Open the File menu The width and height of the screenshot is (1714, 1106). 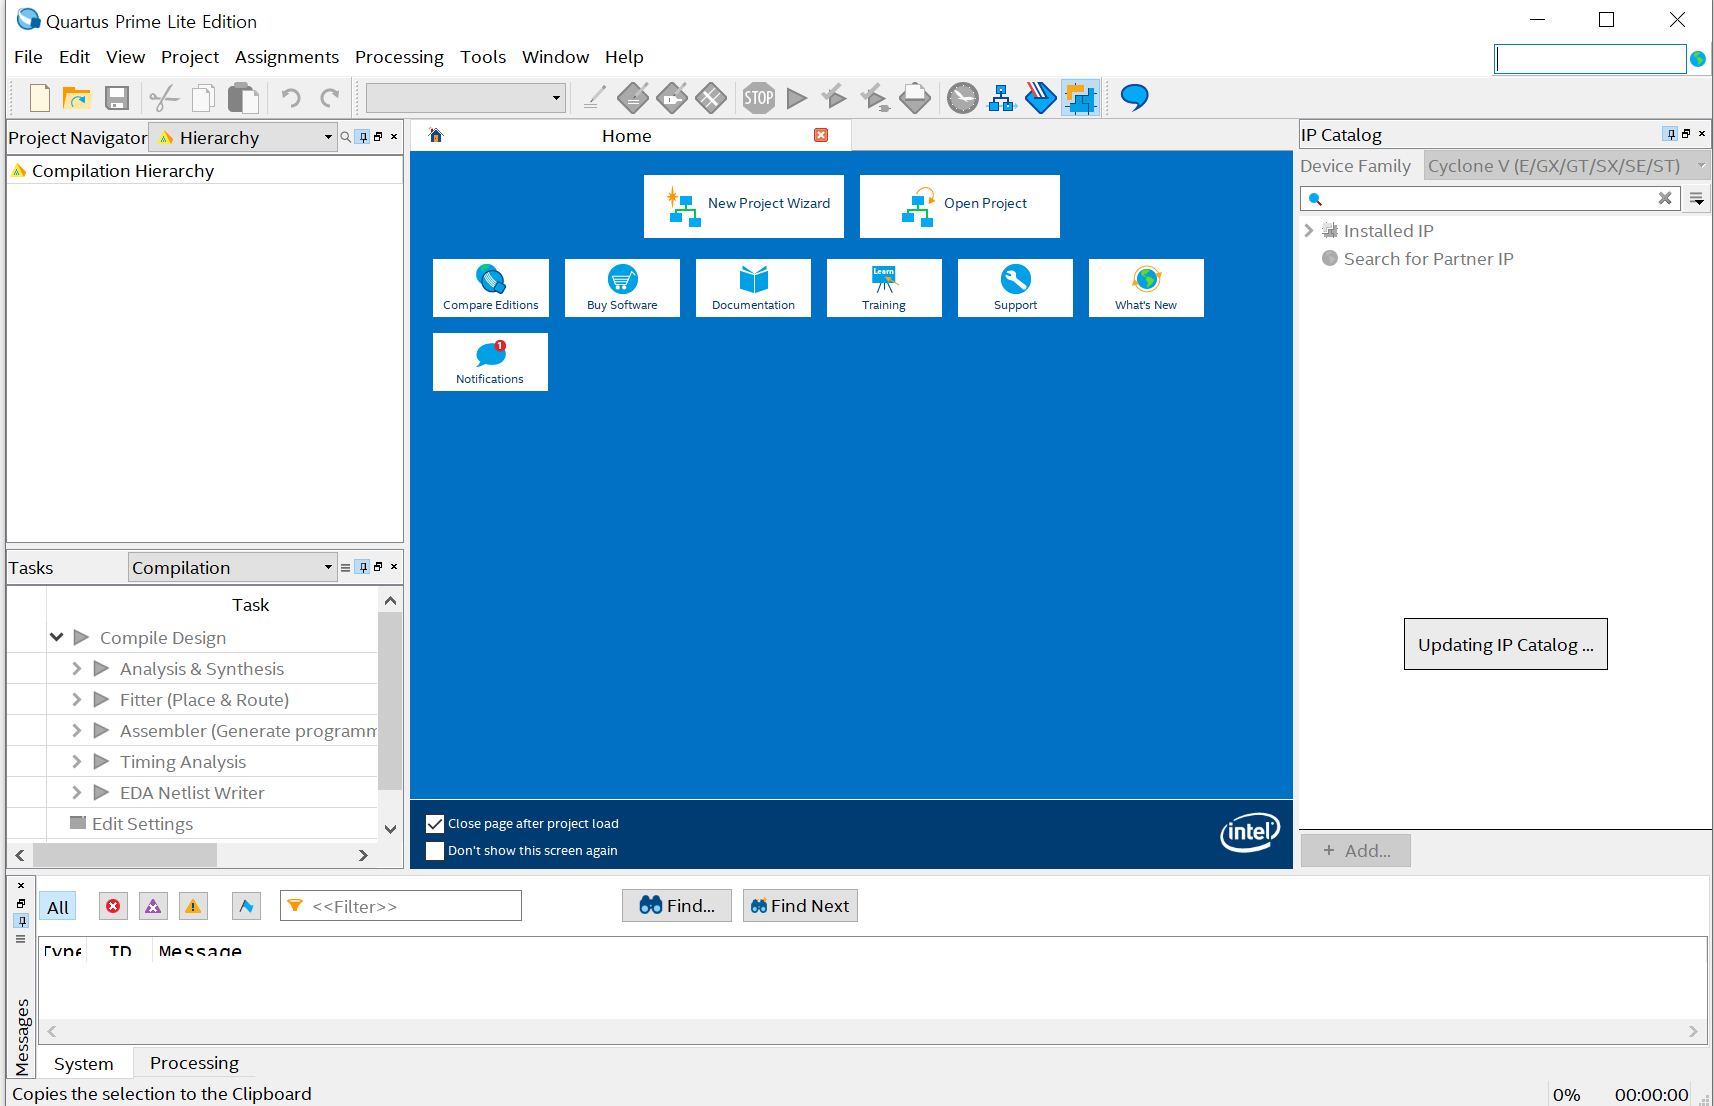28,57
